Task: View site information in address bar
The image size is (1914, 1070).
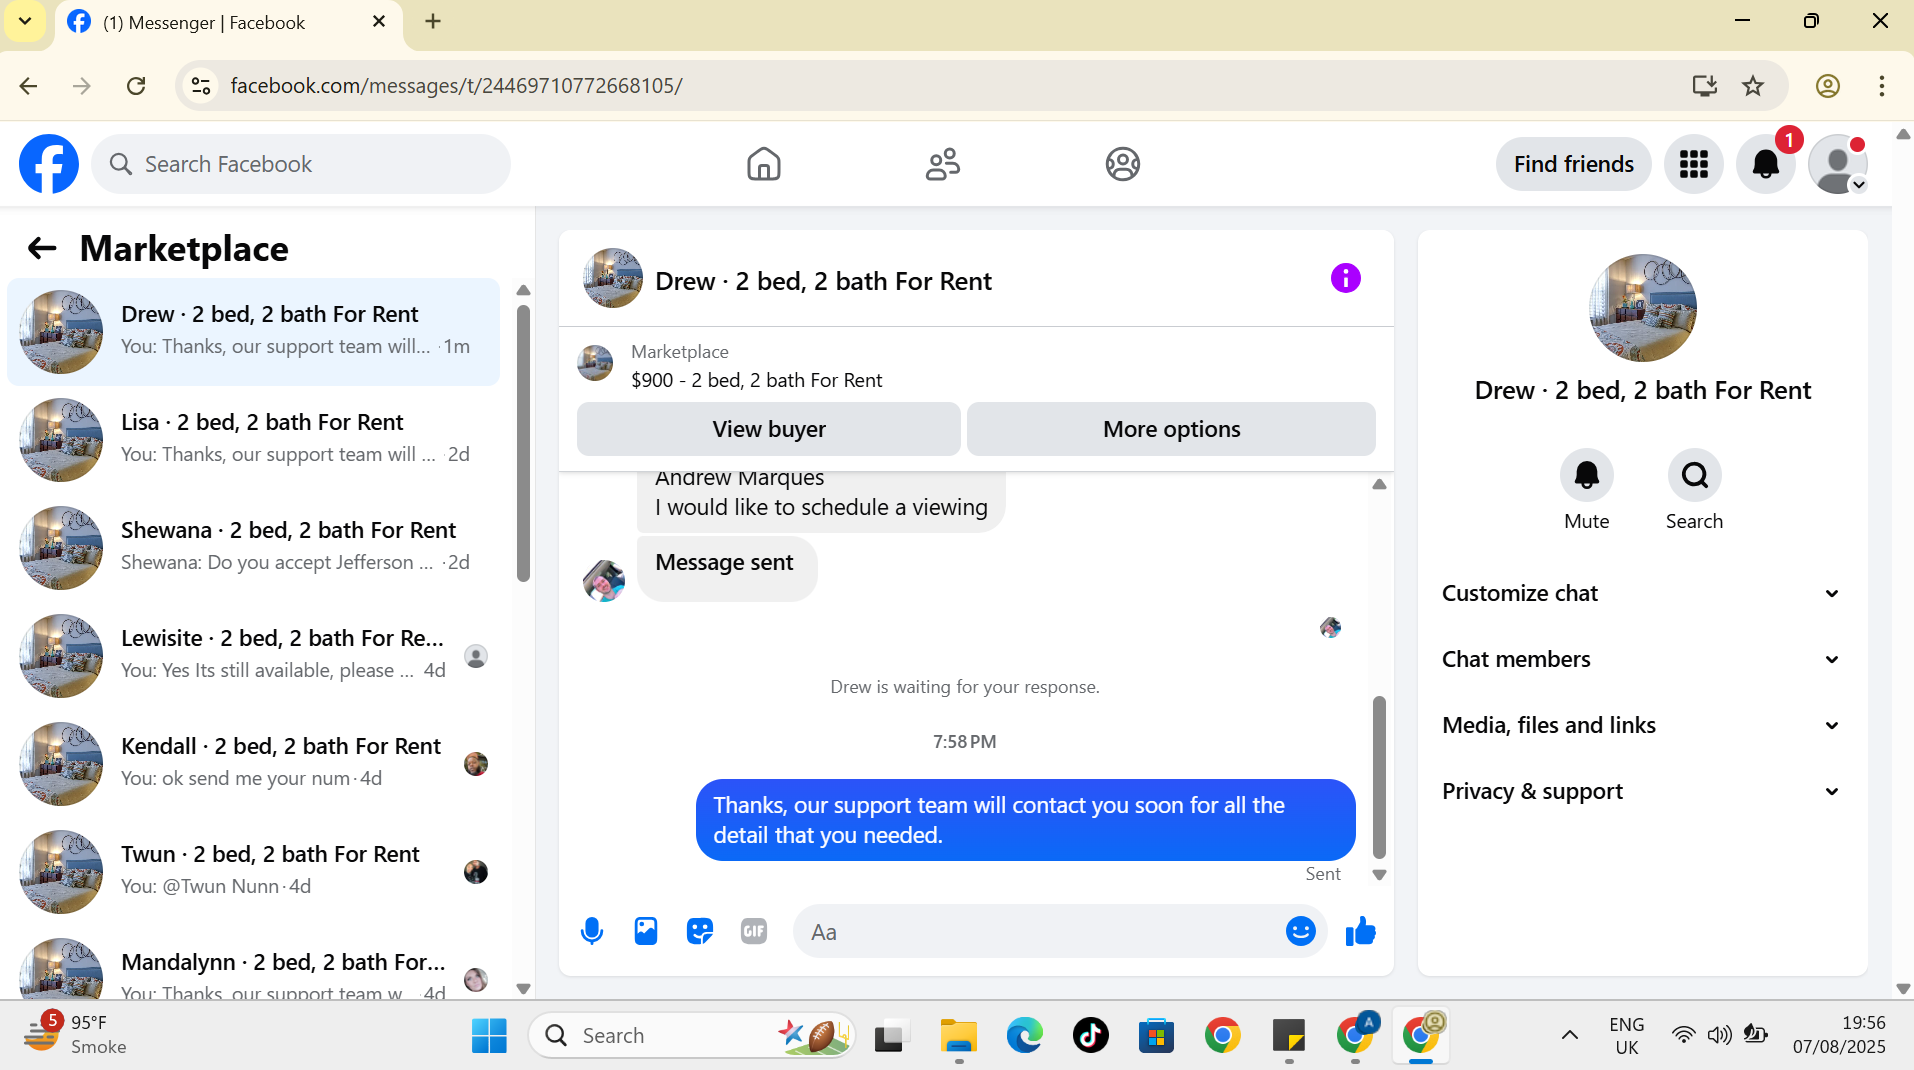Action: pyautogui.click(x=201, y=86)
